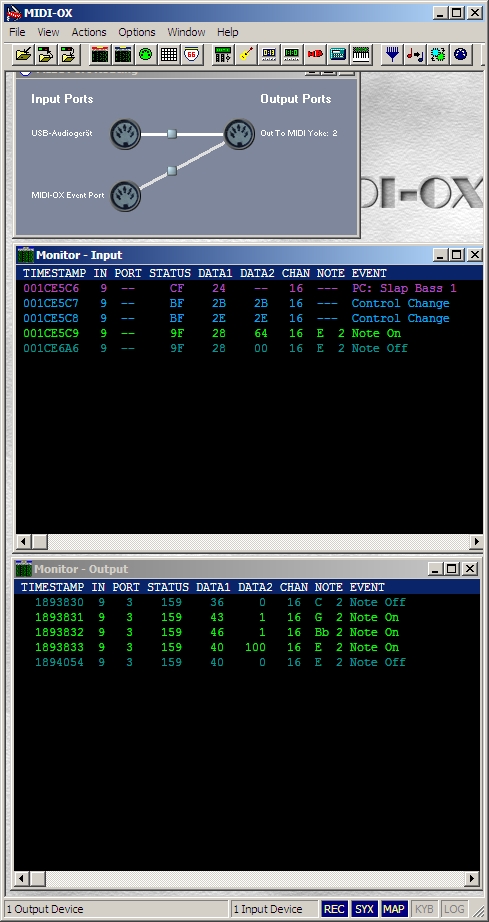
Task: Click the Monitor - Output title bar icon
Action: [24, 569]
